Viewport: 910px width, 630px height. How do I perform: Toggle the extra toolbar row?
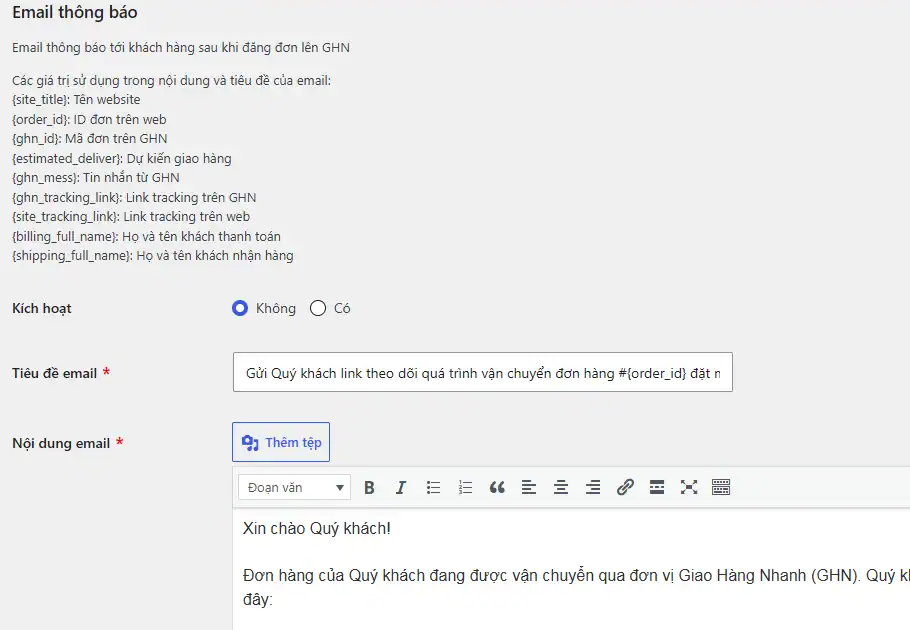pos(721,487)
